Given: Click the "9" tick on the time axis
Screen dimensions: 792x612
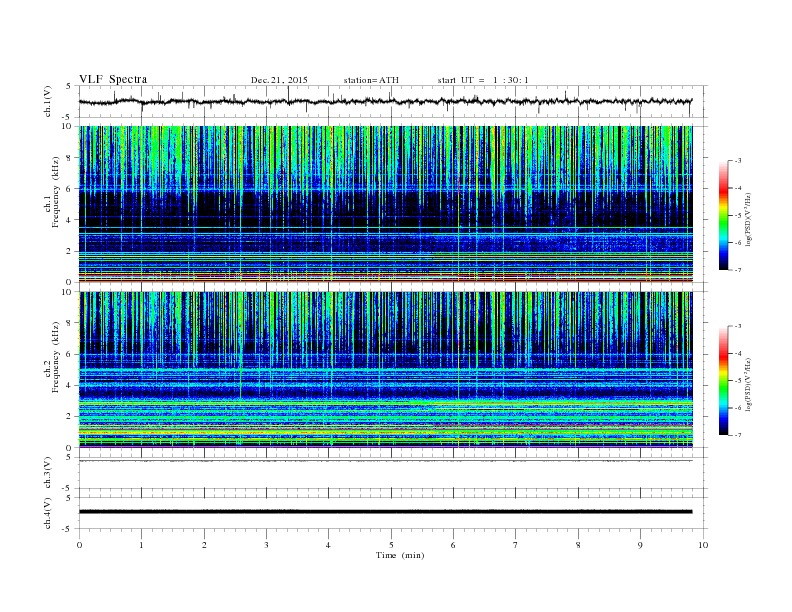Looking at the screenshot, I should [x=640, y=545].
